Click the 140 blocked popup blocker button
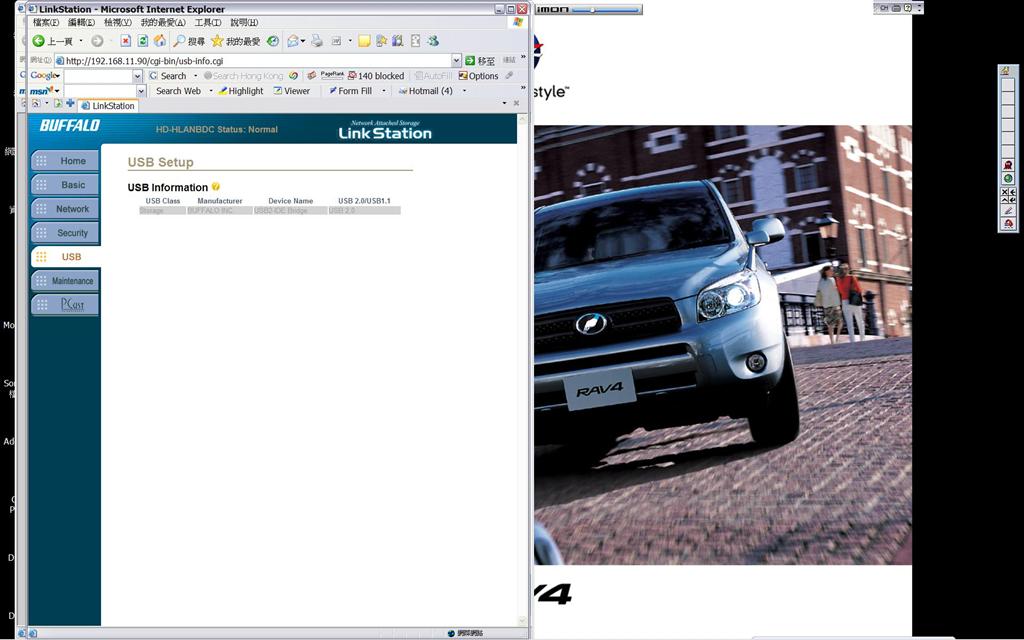The image size is (1024, 640). (x=376, y=76)
